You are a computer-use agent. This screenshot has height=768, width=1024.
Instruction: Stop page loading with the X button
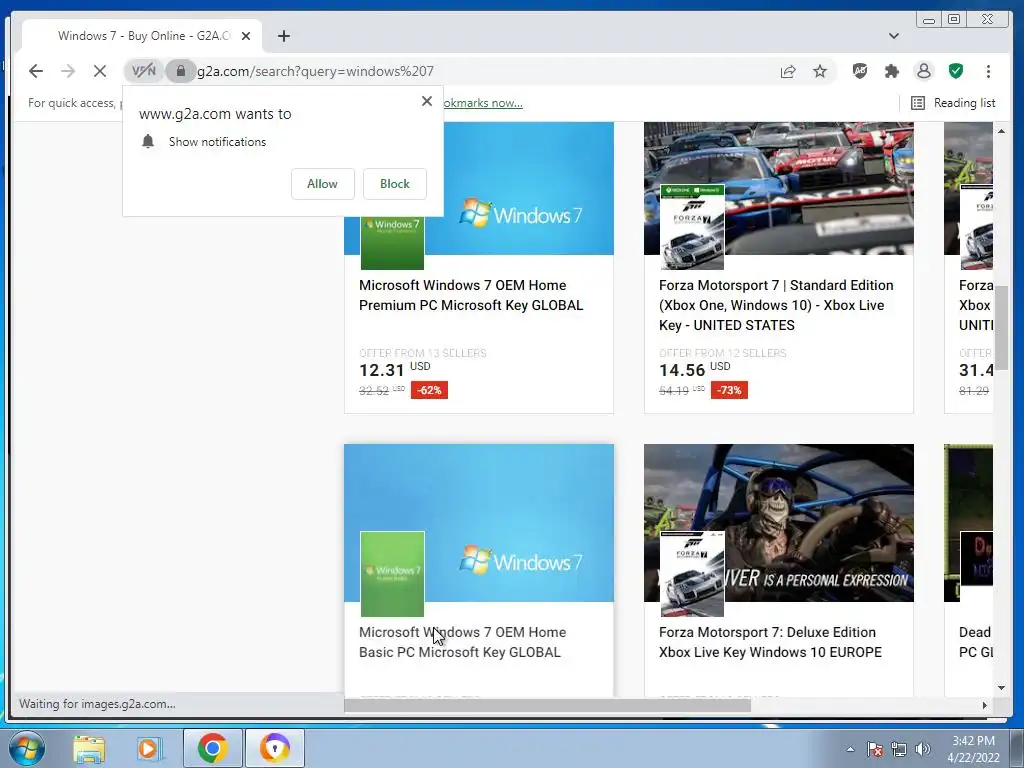pos(100,71)
